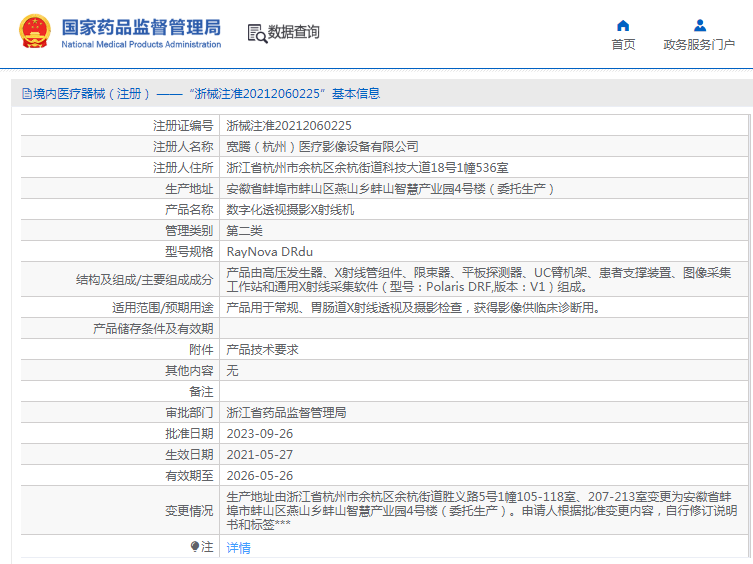753x564 pixels.
Task: Click the 产品名称 row label
Action: coord(189,210)
